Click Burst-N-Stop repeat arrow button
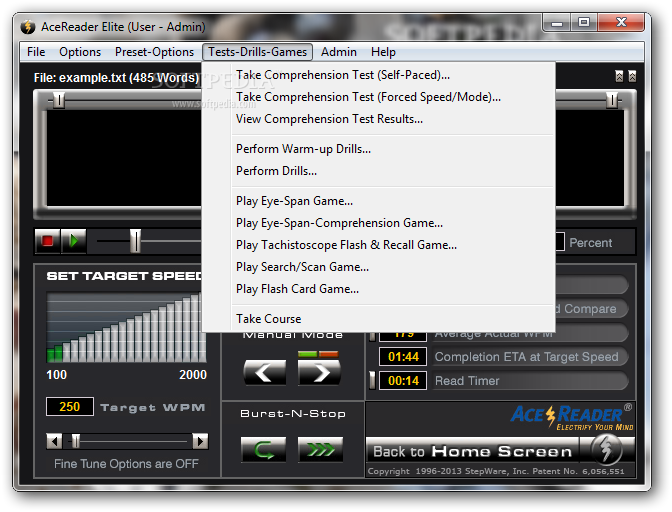The height and width of the screenshot is (512, 672). [x=264, y=449]
